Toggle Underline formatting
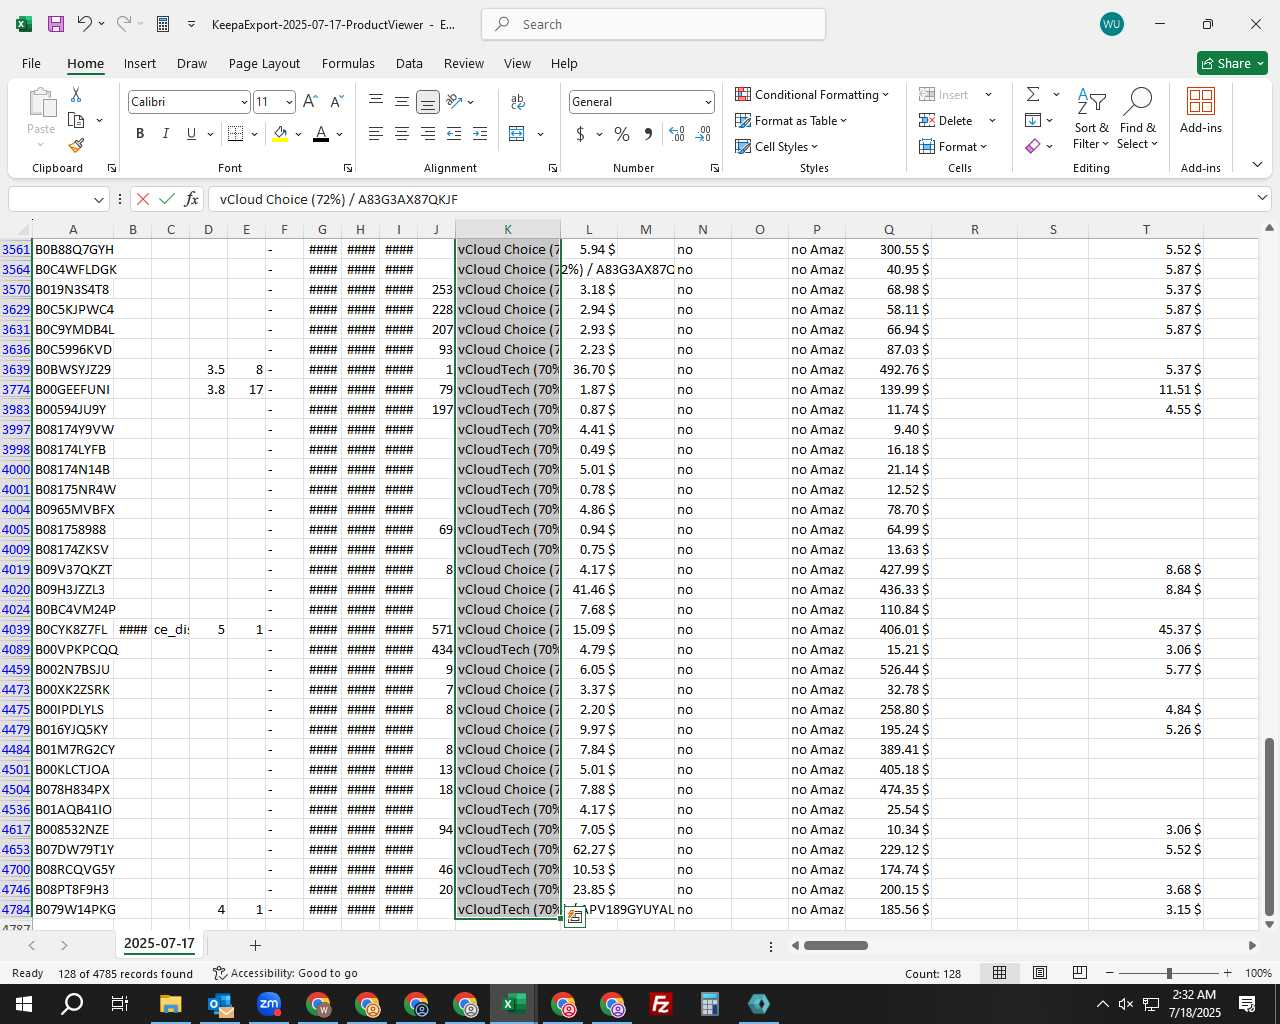The width and height of the screenshot is (1280, 1024). (x=191, y=134)
